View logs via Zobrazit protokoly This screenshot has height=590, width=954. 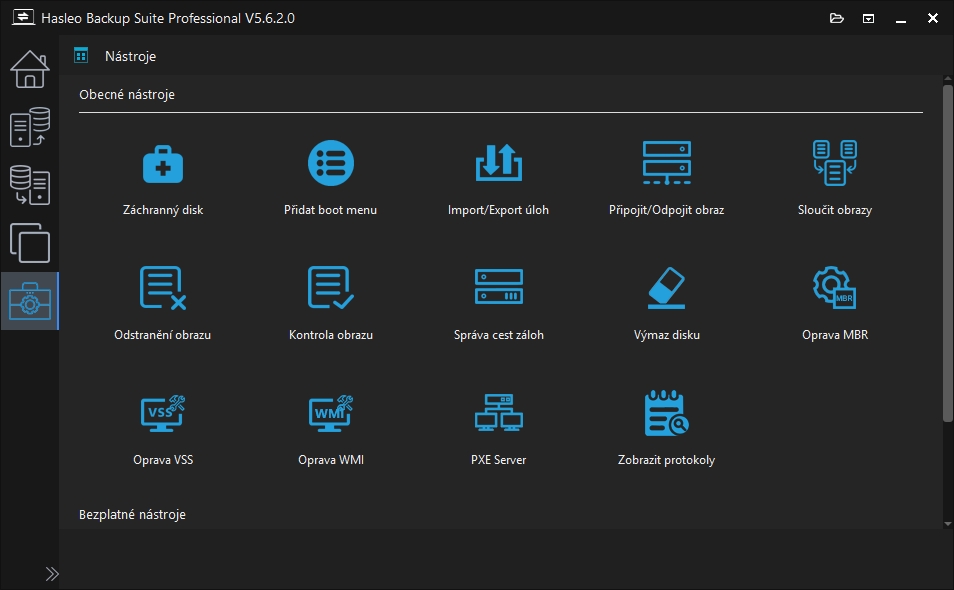[x=666, y=414]
